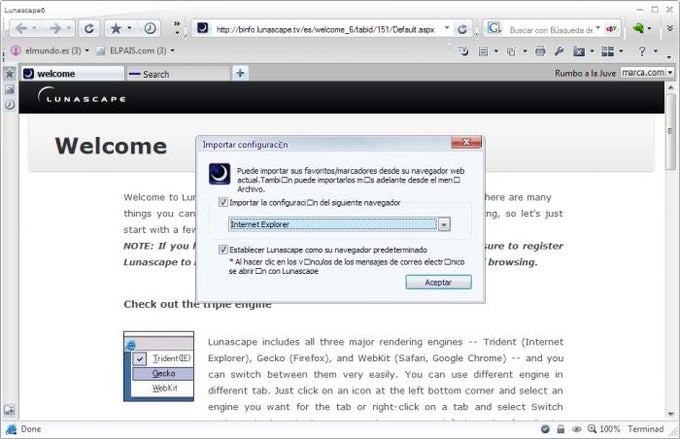Screen dimensions: 680x439
Task: Click the address bar URL field
Action: tap(325, 29)
